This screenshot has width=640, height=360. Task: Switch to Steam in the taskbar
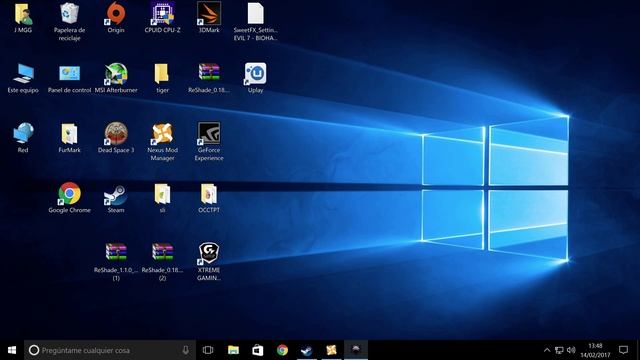click(307, 350)
